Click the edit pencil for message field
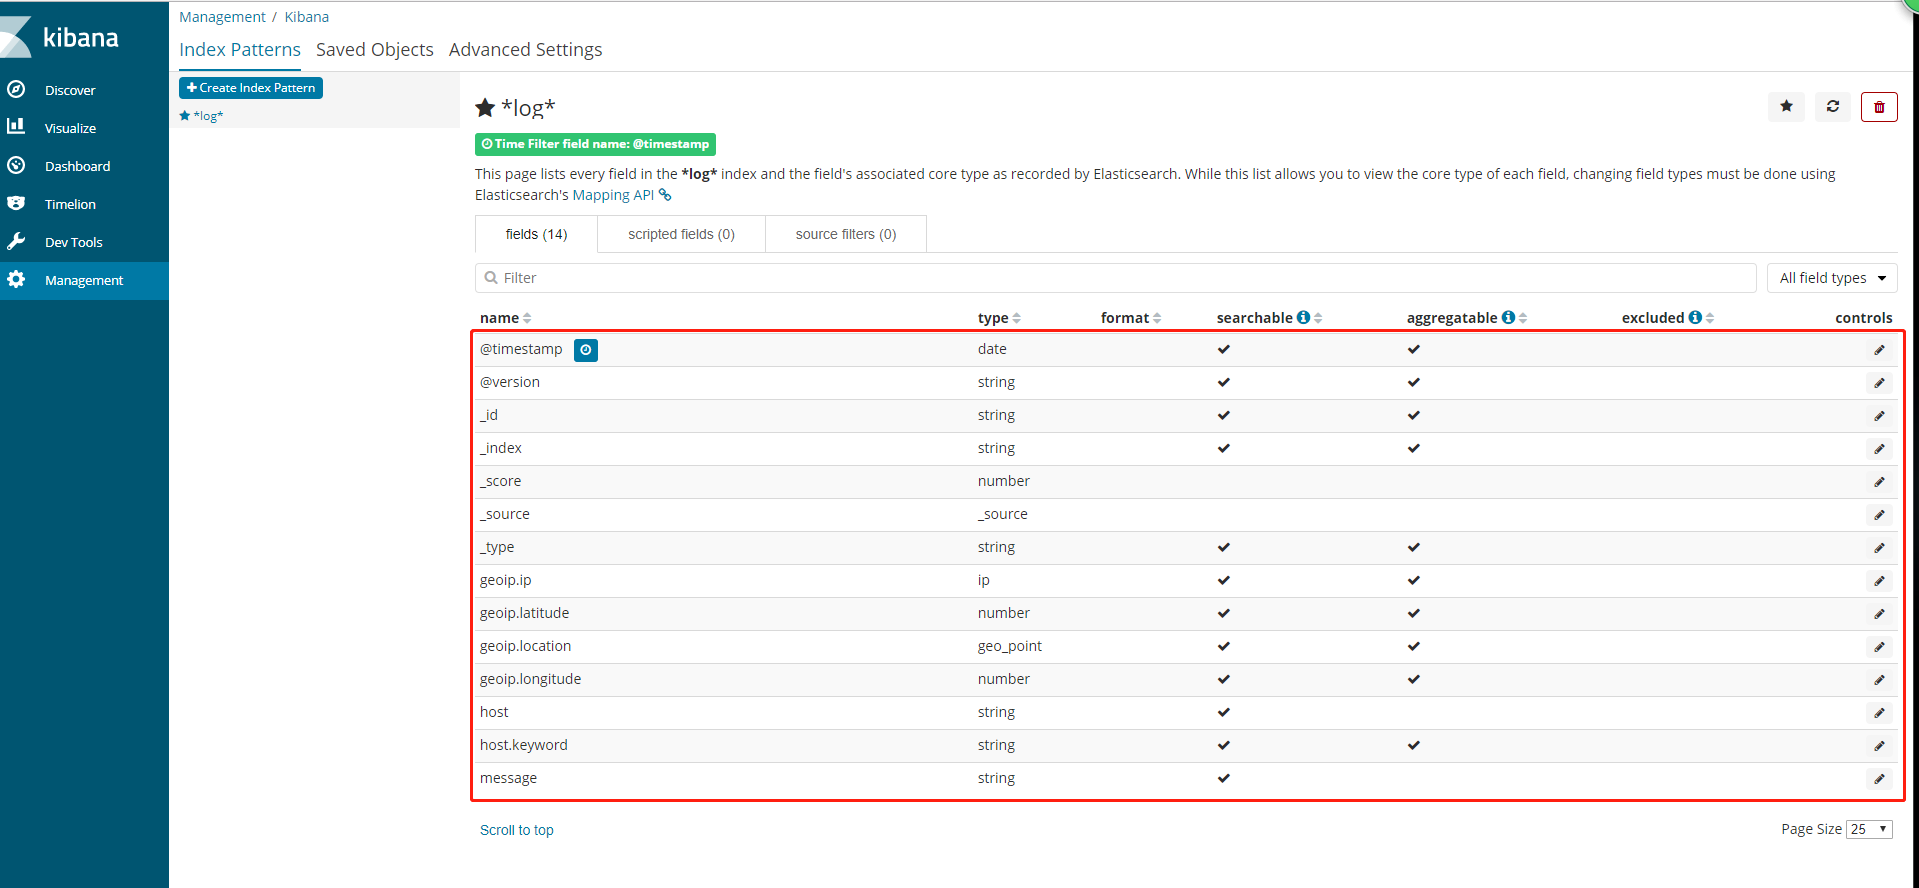This screenshot has height=888, width=1919. 1879,779
